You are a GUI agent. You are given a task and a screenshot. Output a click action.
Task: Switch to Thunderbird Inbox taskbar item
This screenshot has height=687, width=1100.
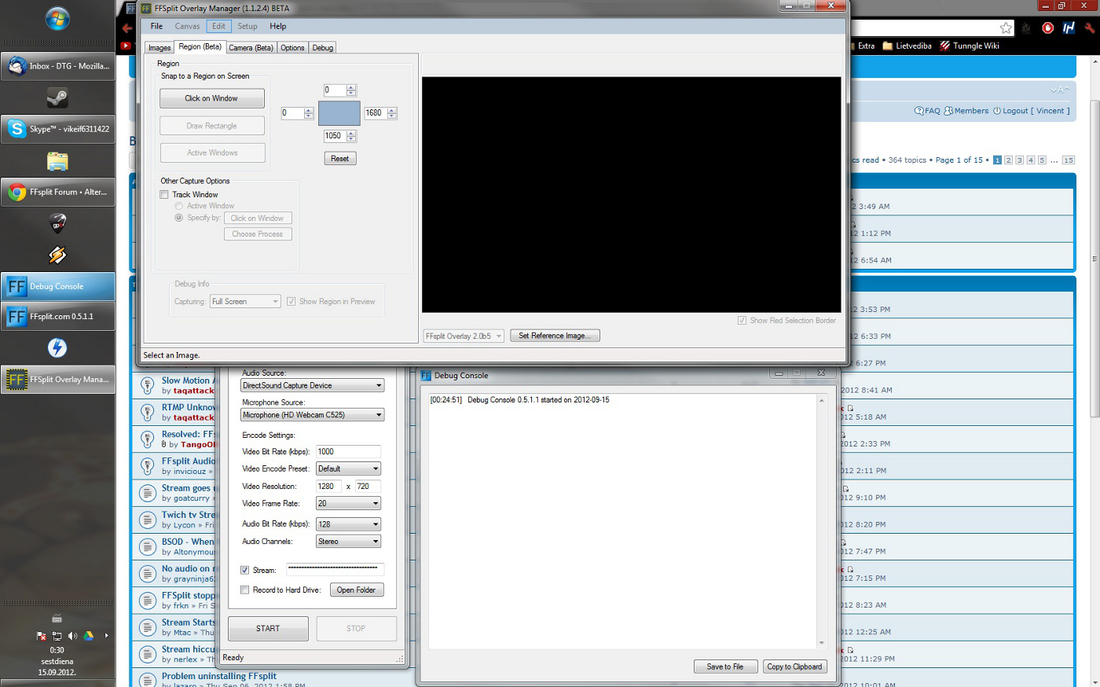click(58, 66)
